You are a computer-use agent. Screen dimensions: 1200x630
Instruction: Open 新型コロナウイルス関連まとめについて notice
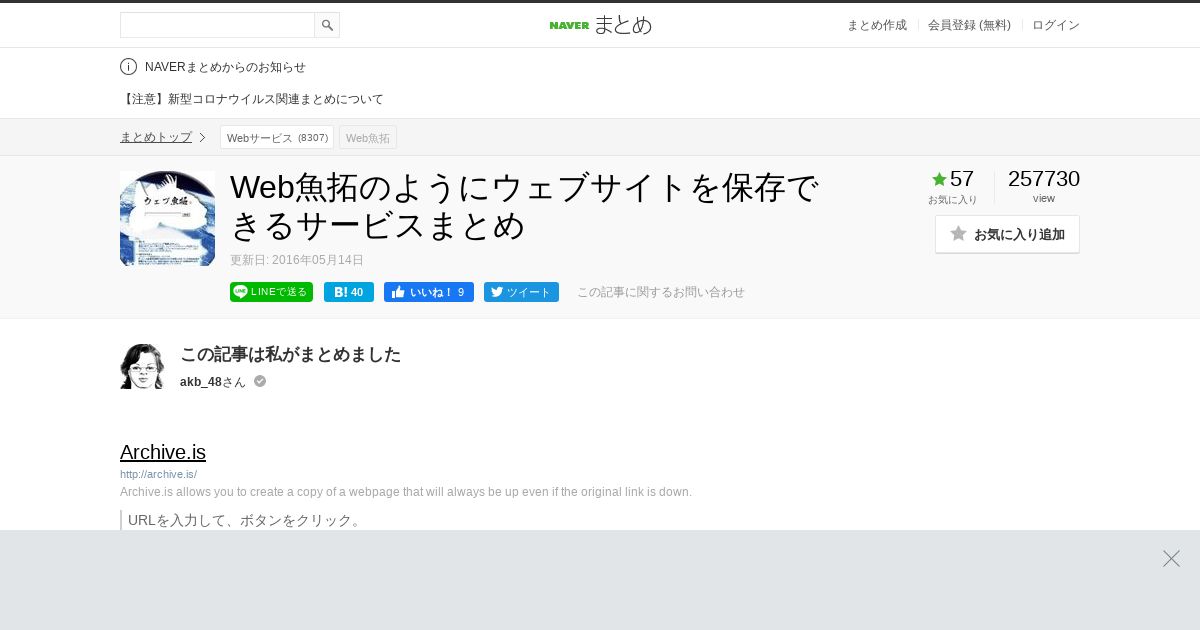coord(252,99)
